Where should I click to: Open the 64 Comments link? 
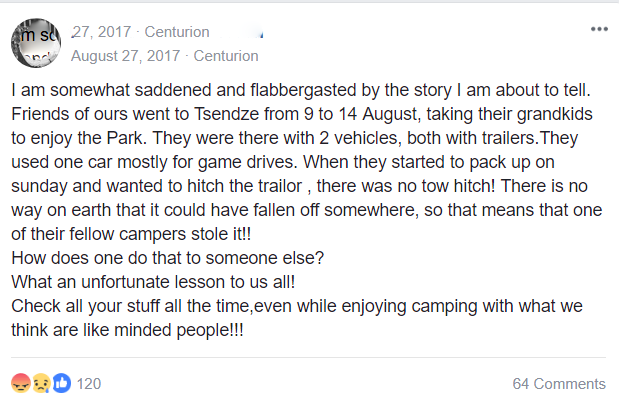click(x=558, y=383)
